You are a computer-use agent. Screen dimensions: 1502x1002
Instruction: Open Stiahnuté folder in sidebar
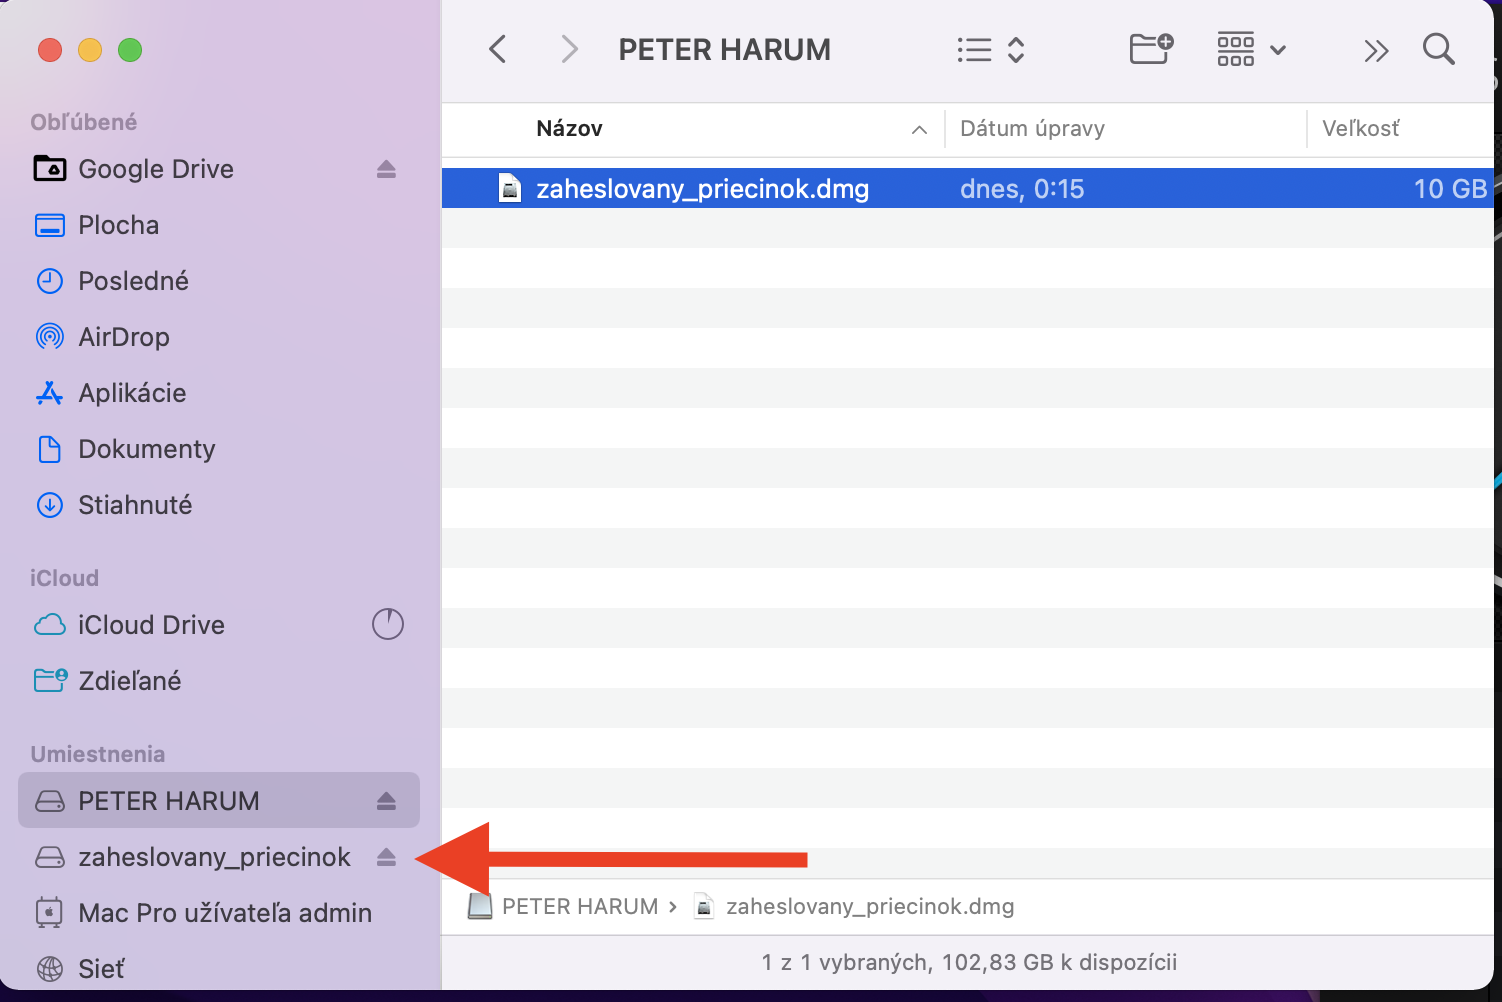(135, 505)
